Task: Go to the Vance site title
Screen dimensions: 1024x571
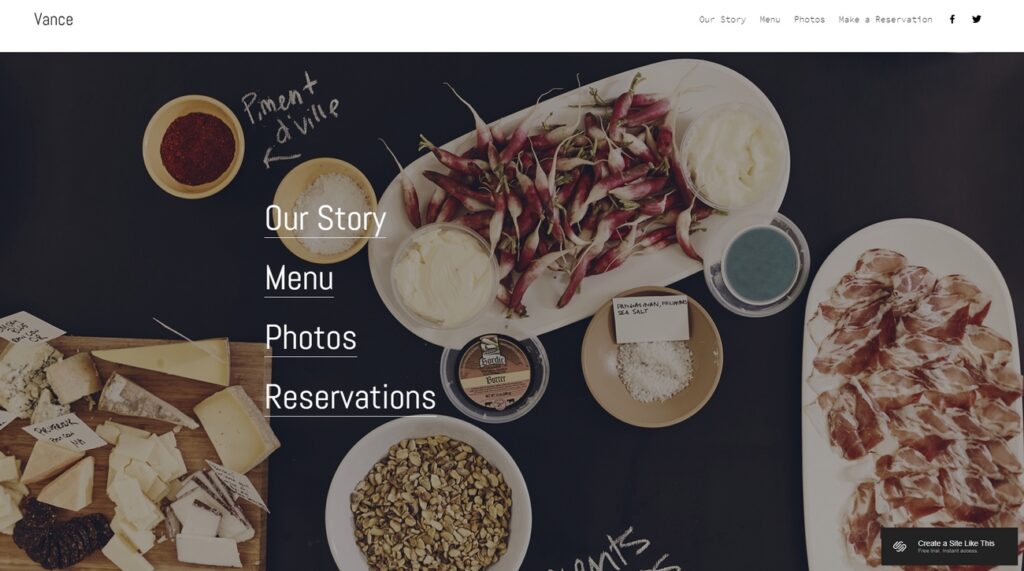Action: [54, 20]
